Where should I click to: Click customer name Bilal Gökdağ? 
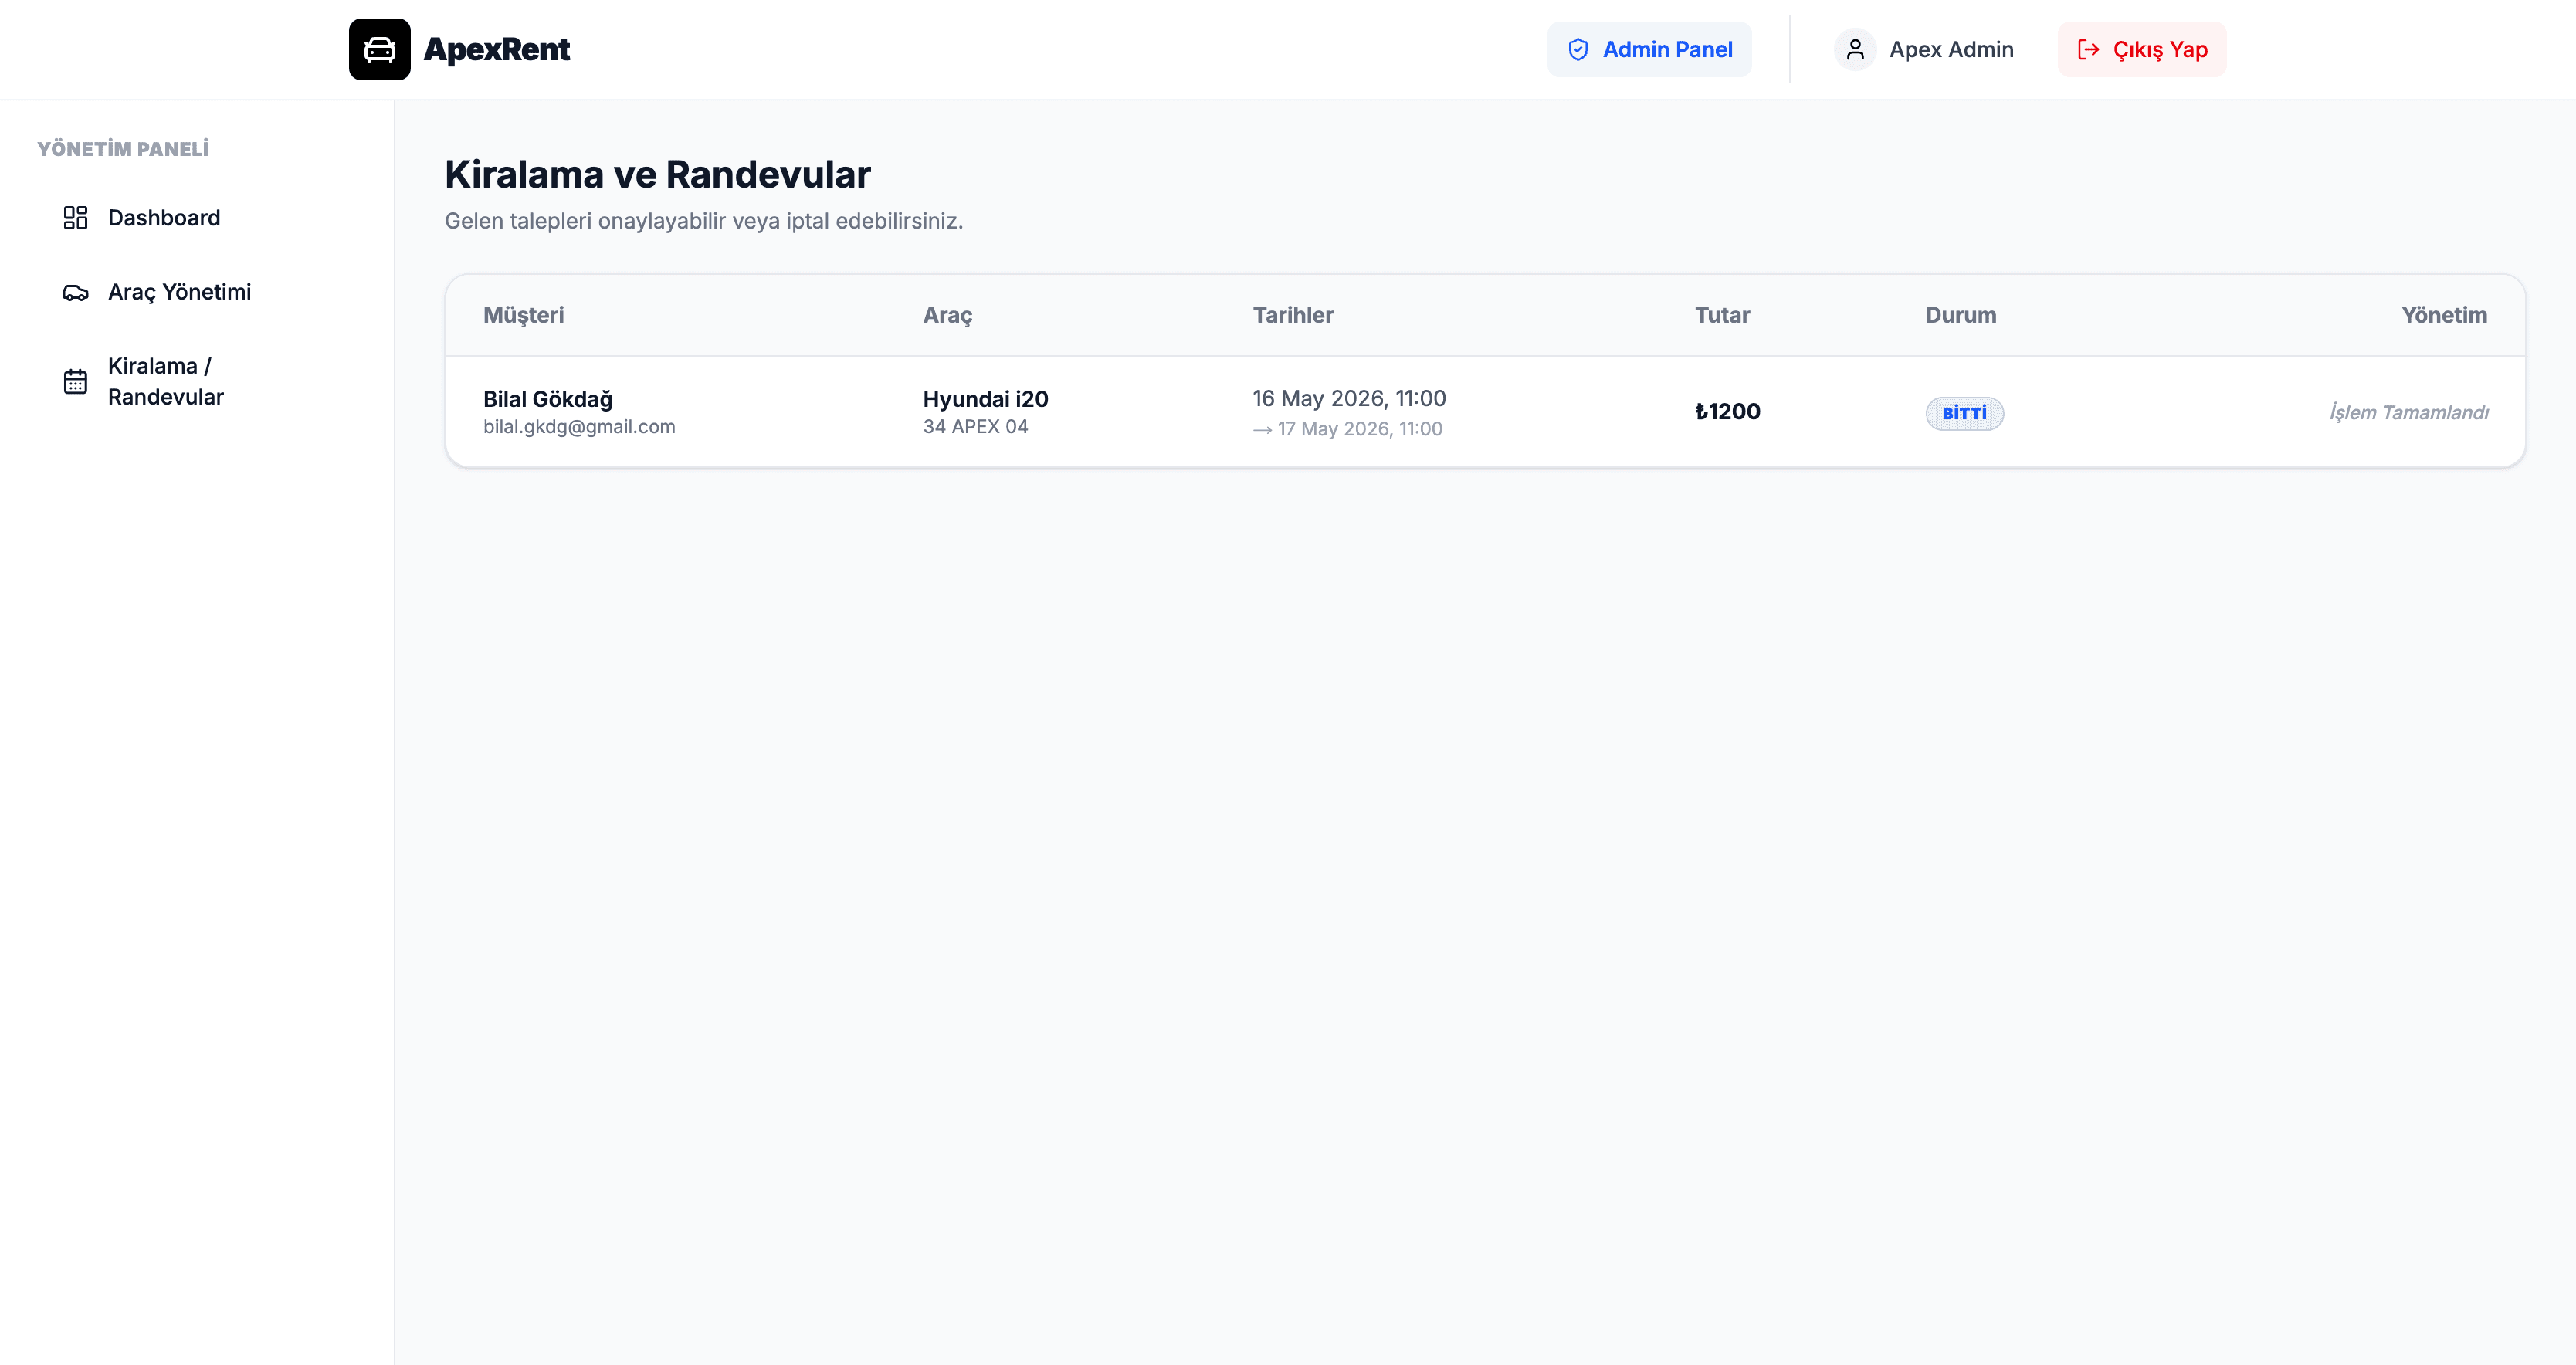click(x=547, y=399)
